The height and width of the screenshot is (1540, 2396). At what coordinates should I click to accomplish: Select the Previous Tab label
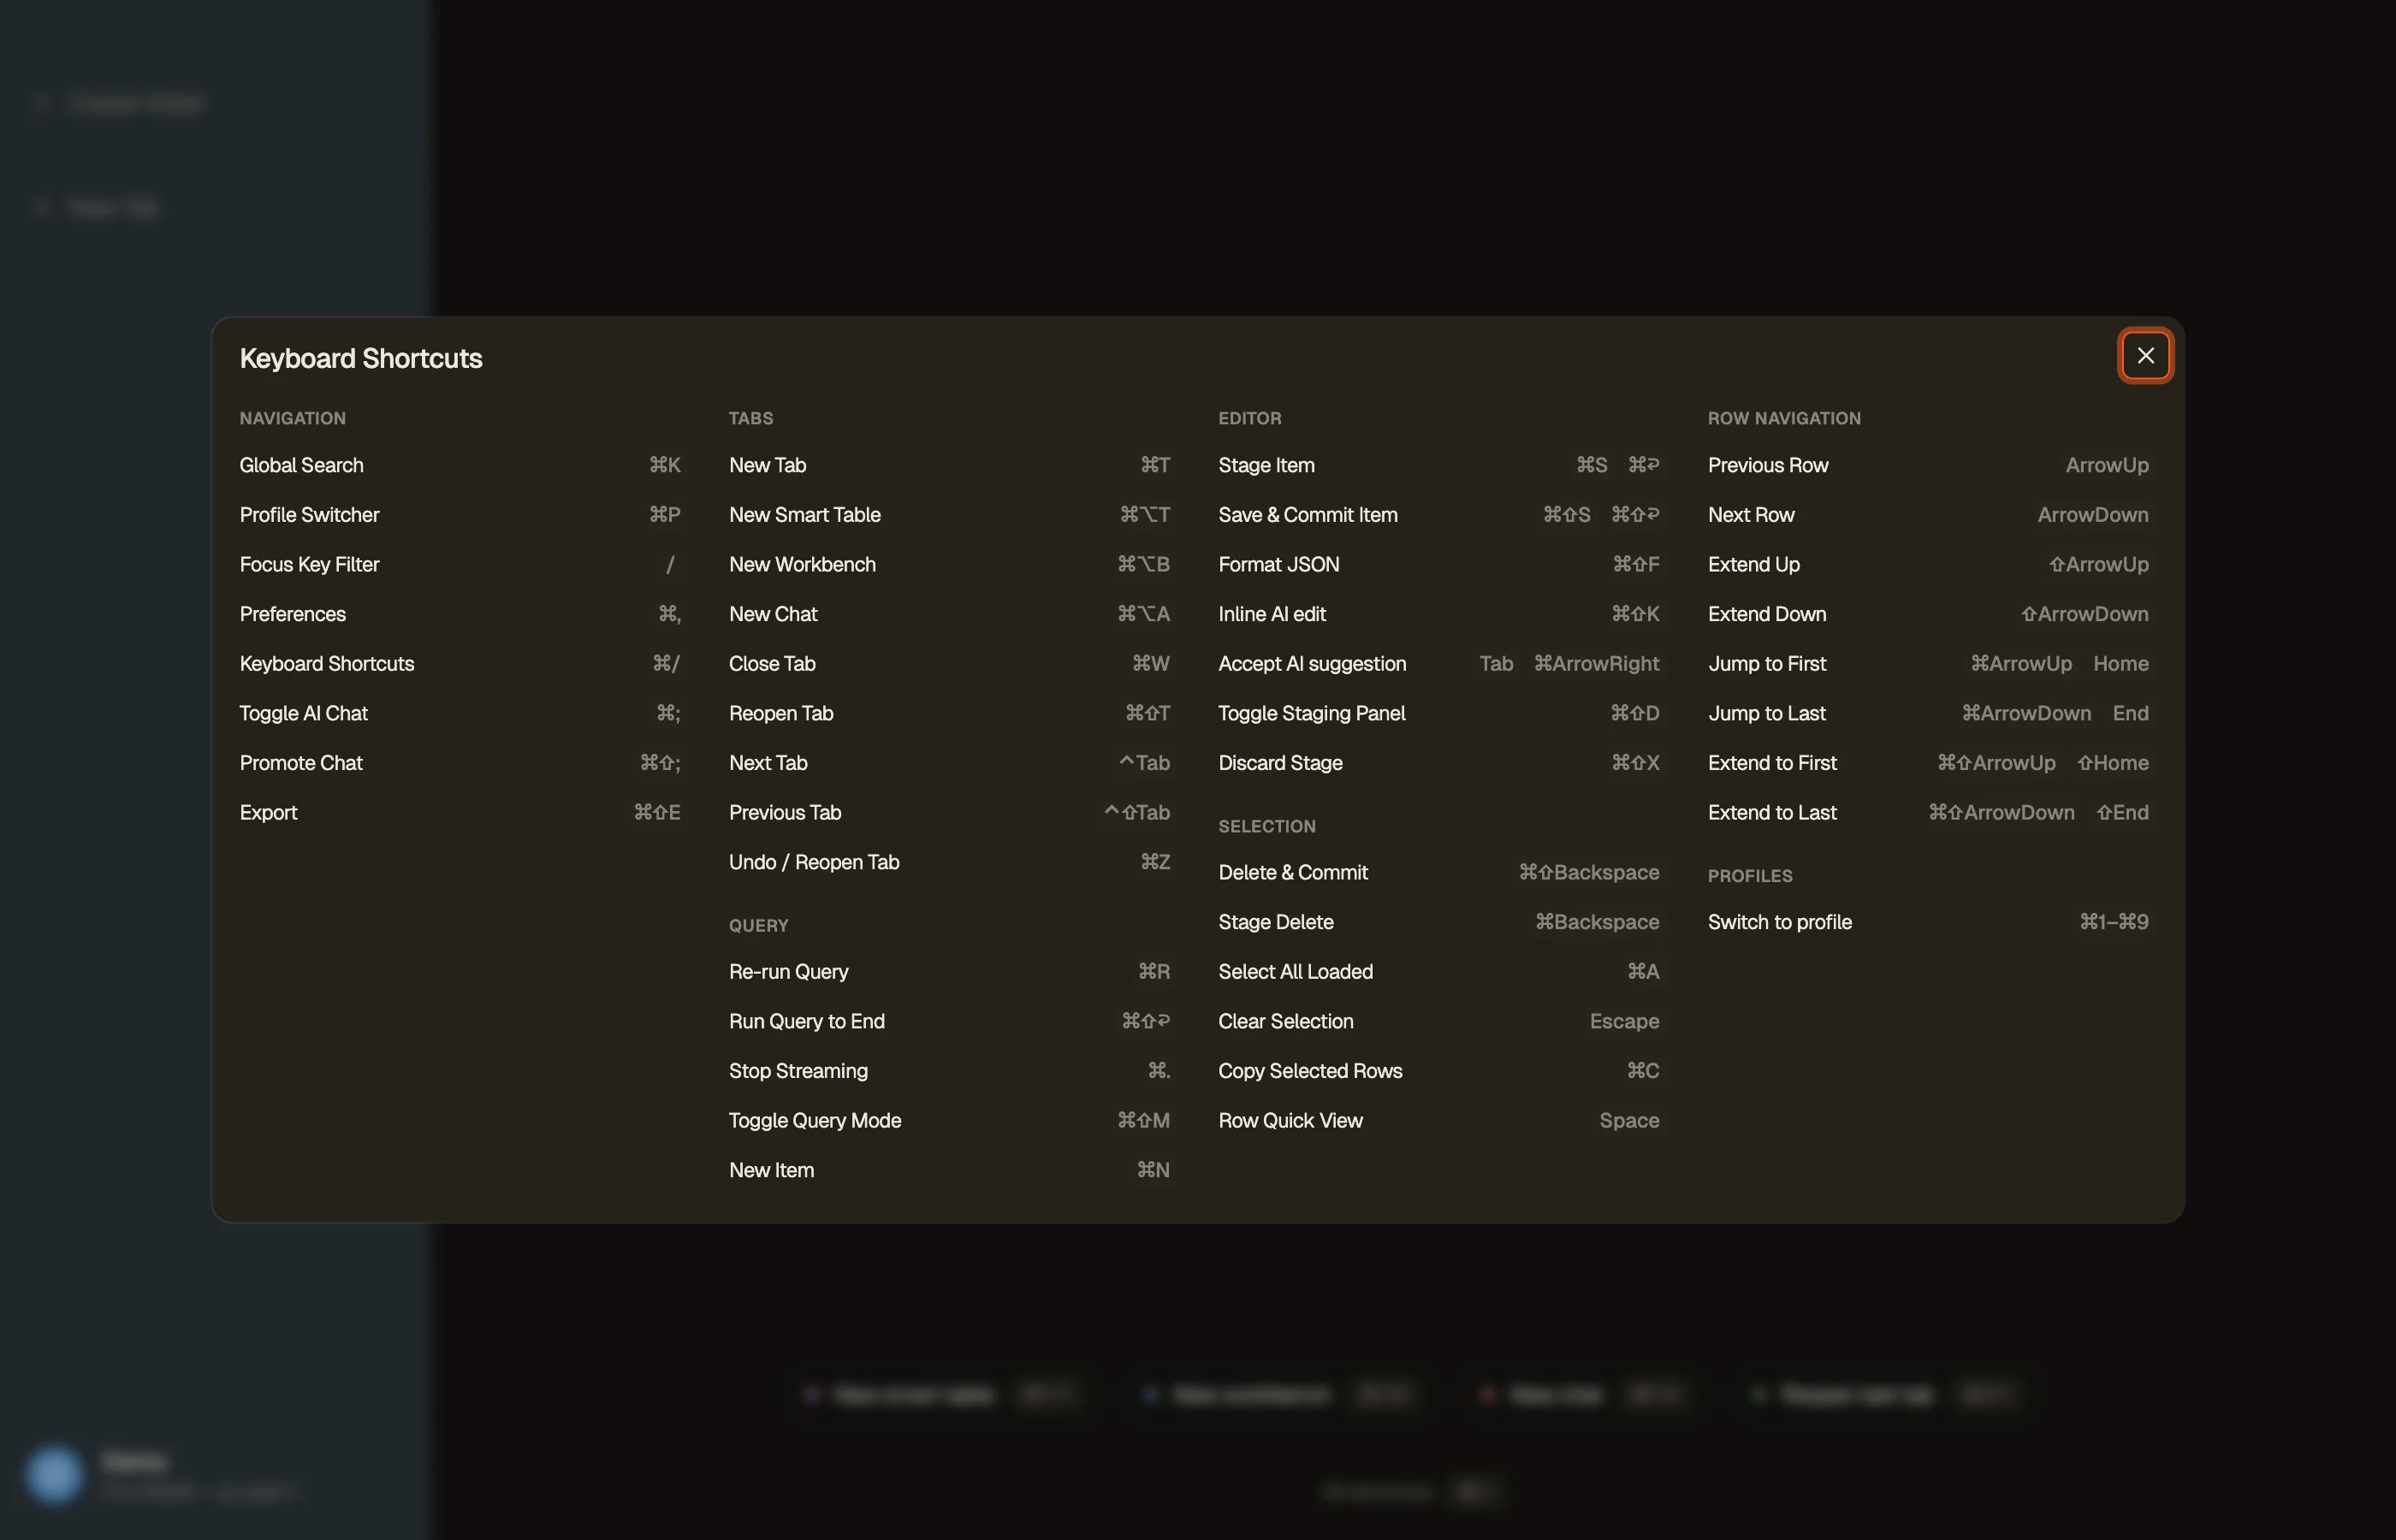(x=785, y=812)
